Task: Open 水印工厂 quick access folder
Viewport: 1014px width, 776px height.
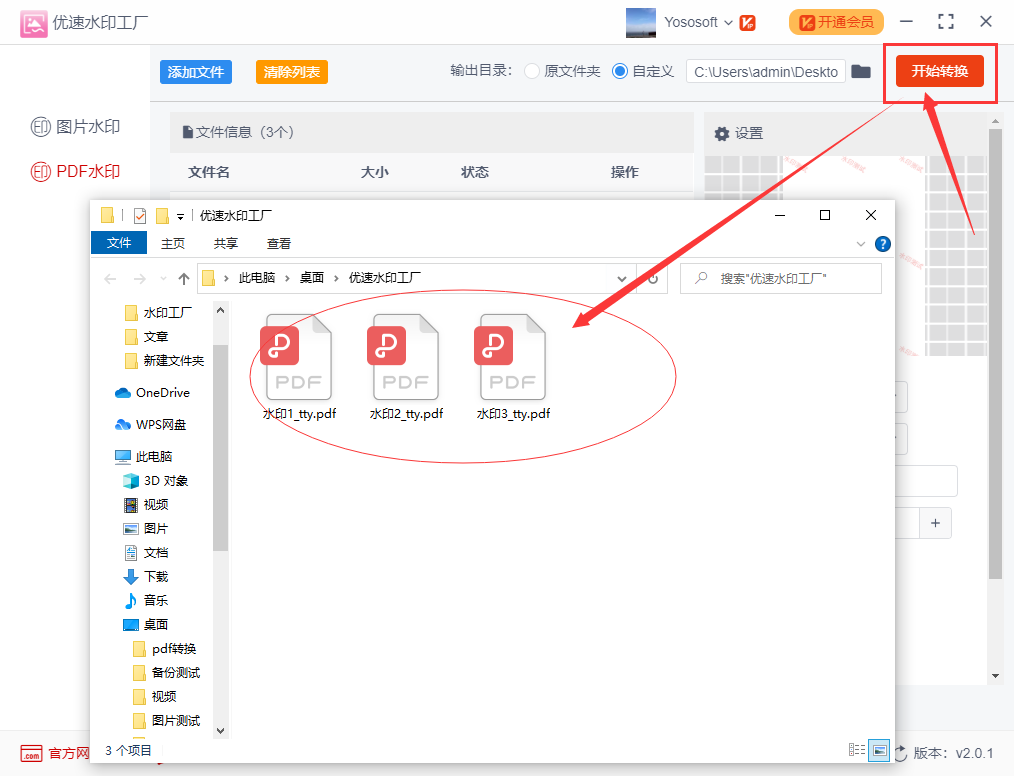Action: [158, 313]
